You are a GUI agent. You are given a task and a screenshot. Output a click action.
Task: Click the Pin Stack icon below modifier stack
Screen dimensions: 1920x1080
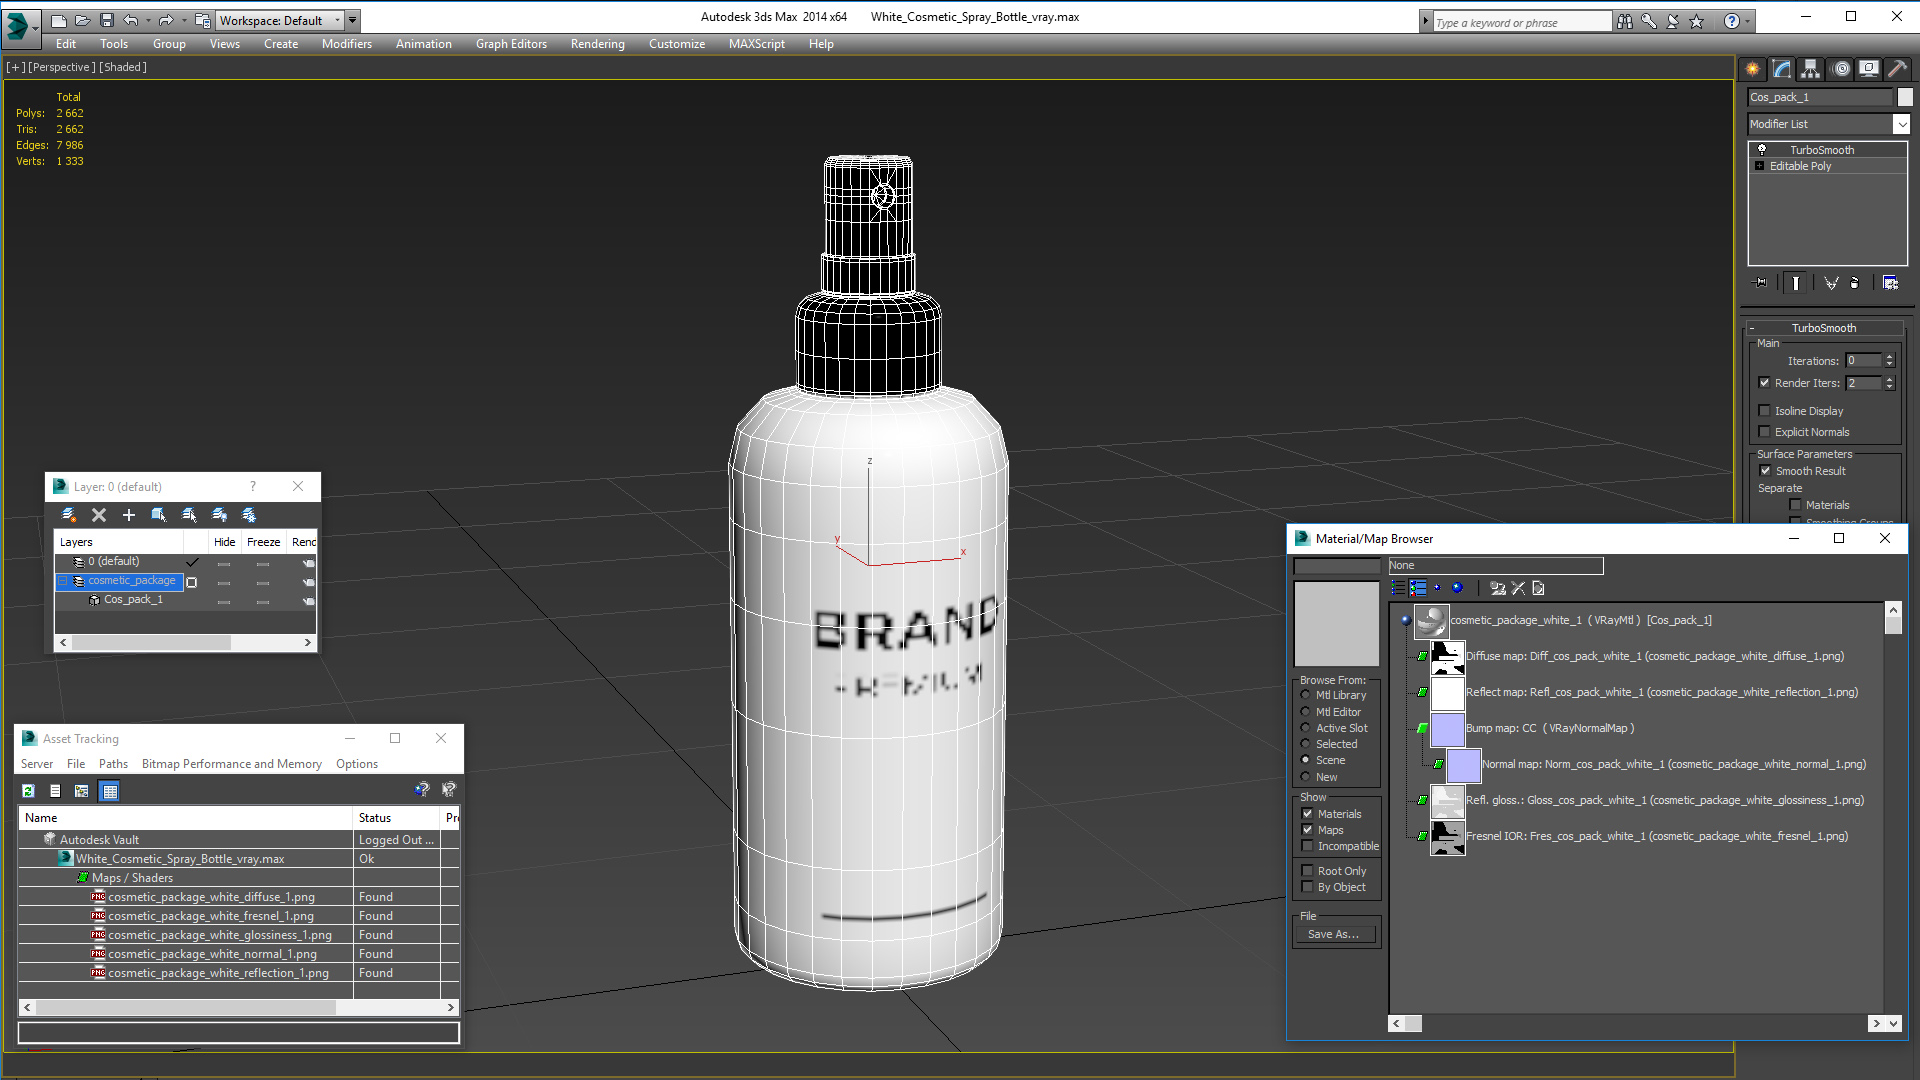pos(1761,283)
